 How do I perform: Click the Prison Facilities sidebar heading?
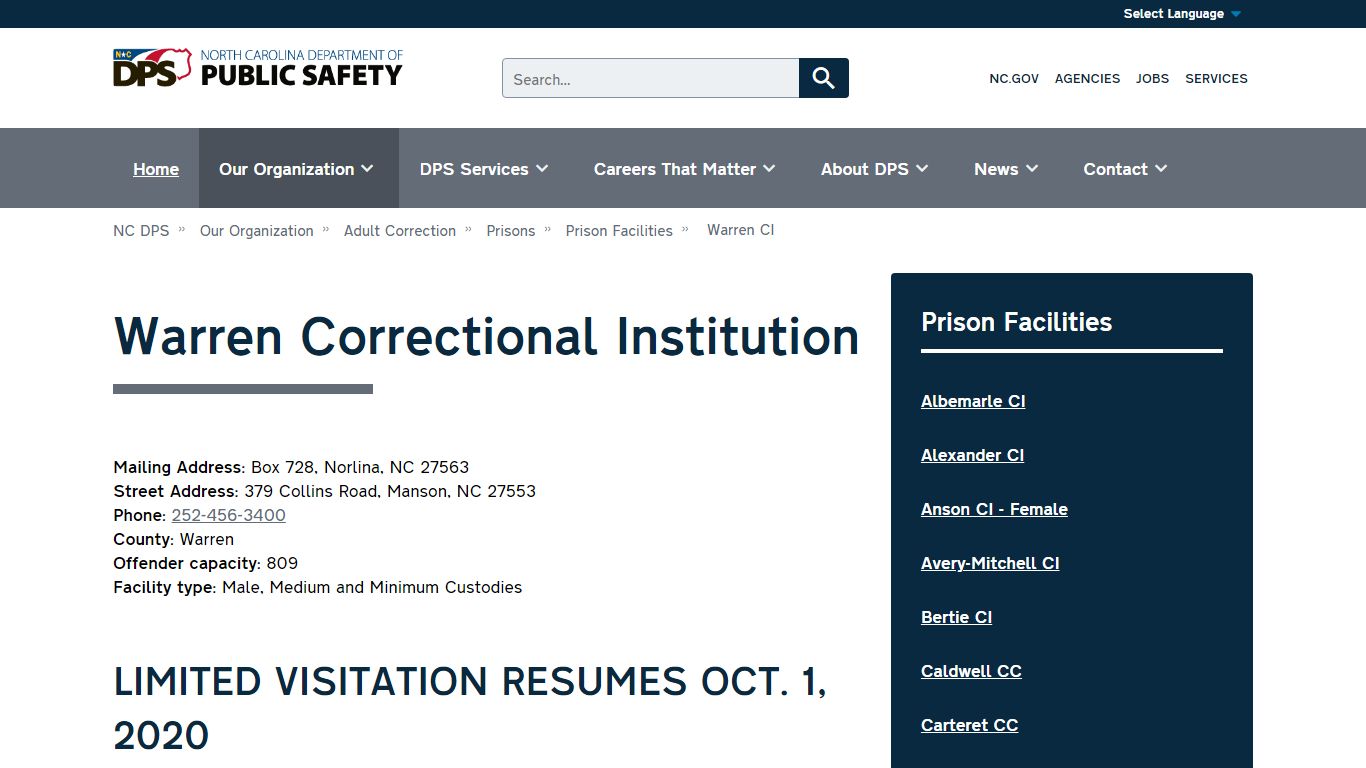point(1016,322)
